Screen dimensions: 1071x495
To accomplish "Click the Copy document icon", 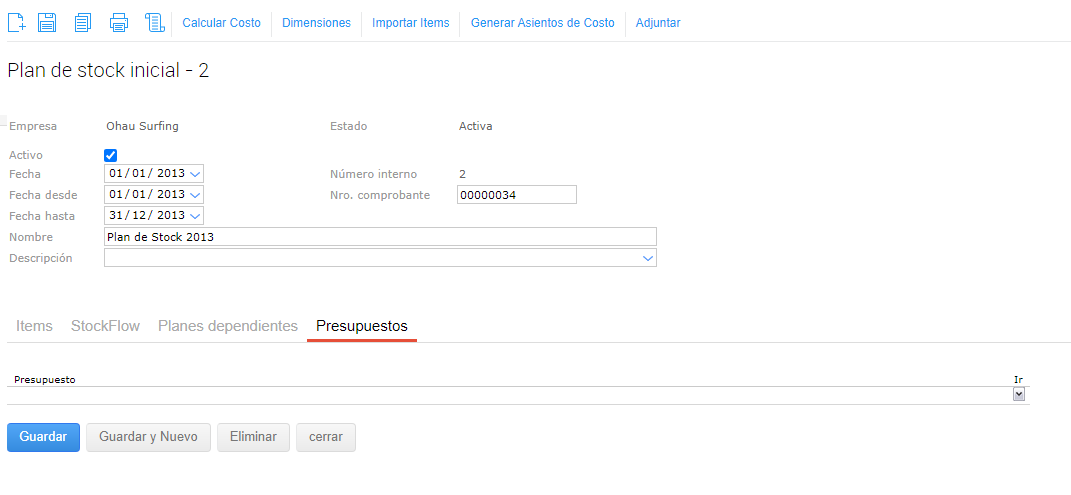I will pyautogui.click(x=83, y=23).
